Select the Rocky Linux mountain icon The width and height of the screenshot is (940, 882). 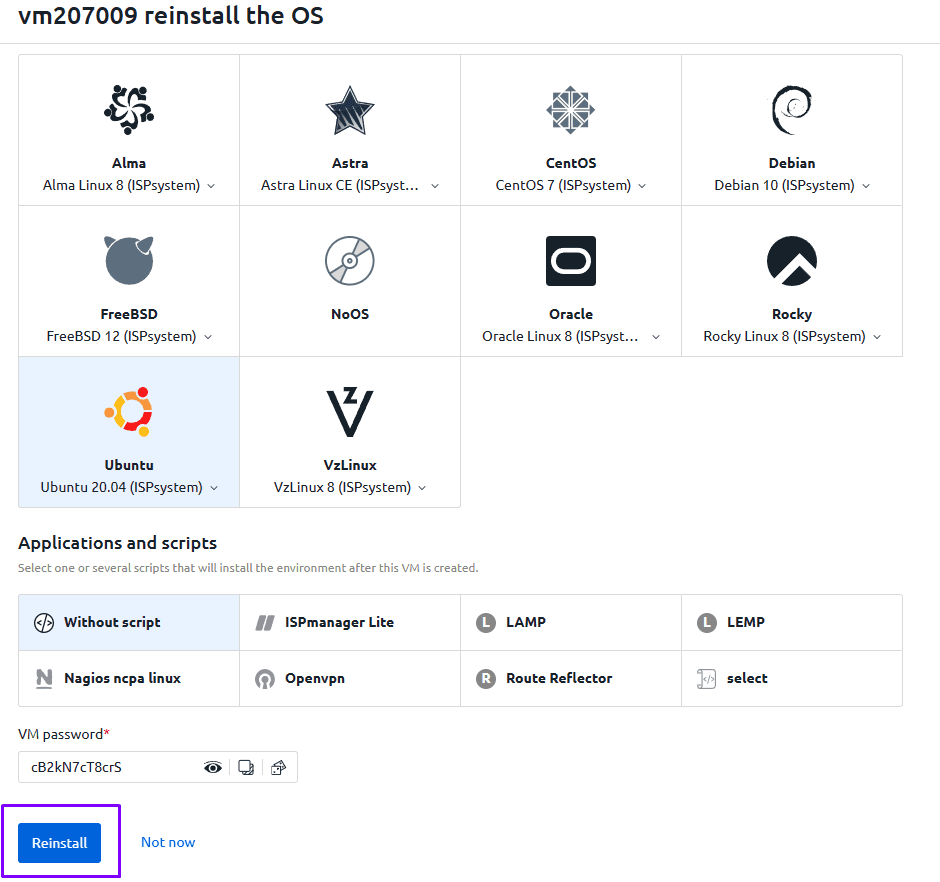[792, 261]
